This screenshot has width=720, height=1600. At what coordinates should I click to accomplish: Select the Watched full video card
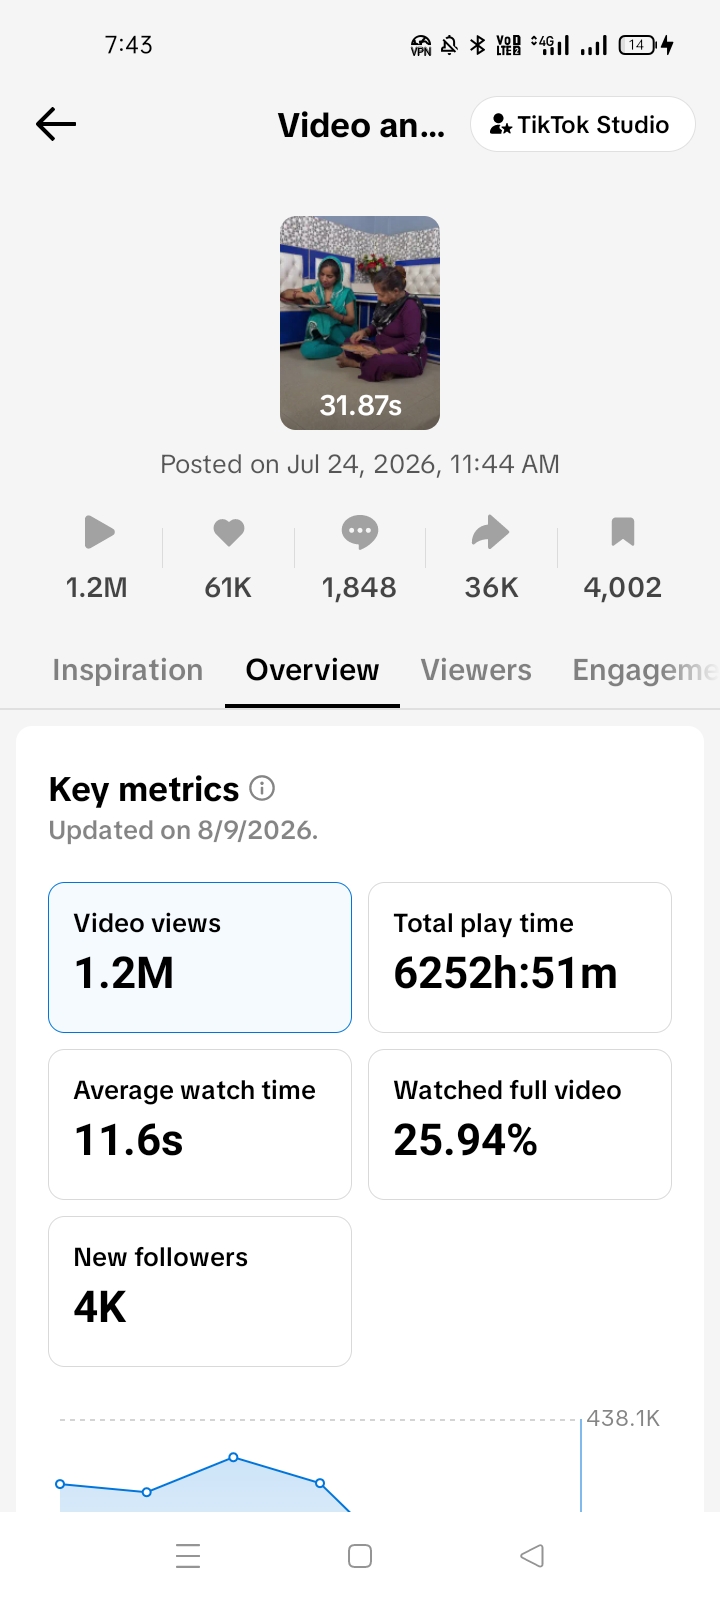pos(520,1124)
